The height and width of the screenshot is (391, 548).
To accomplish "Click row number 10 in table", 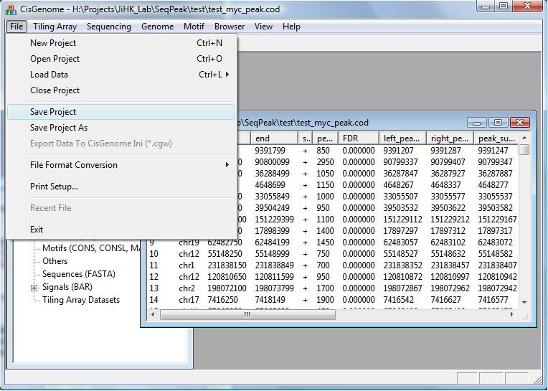I will point(154,254).
